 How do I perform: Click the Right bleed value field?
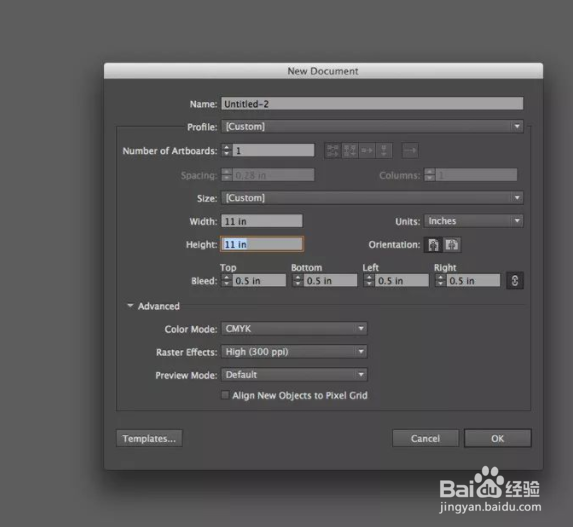[473, 281]
